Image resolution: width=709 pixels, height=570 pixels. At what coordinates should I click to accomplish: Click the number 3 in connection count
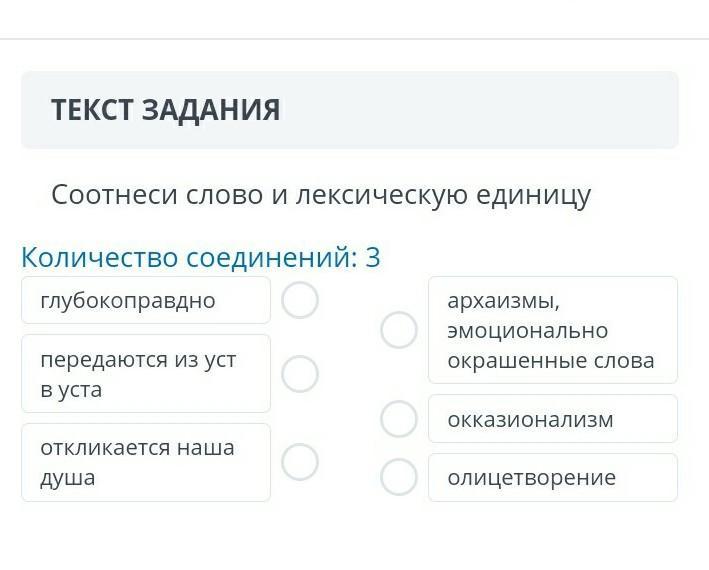pyautogui.click(x=372, y=258)
